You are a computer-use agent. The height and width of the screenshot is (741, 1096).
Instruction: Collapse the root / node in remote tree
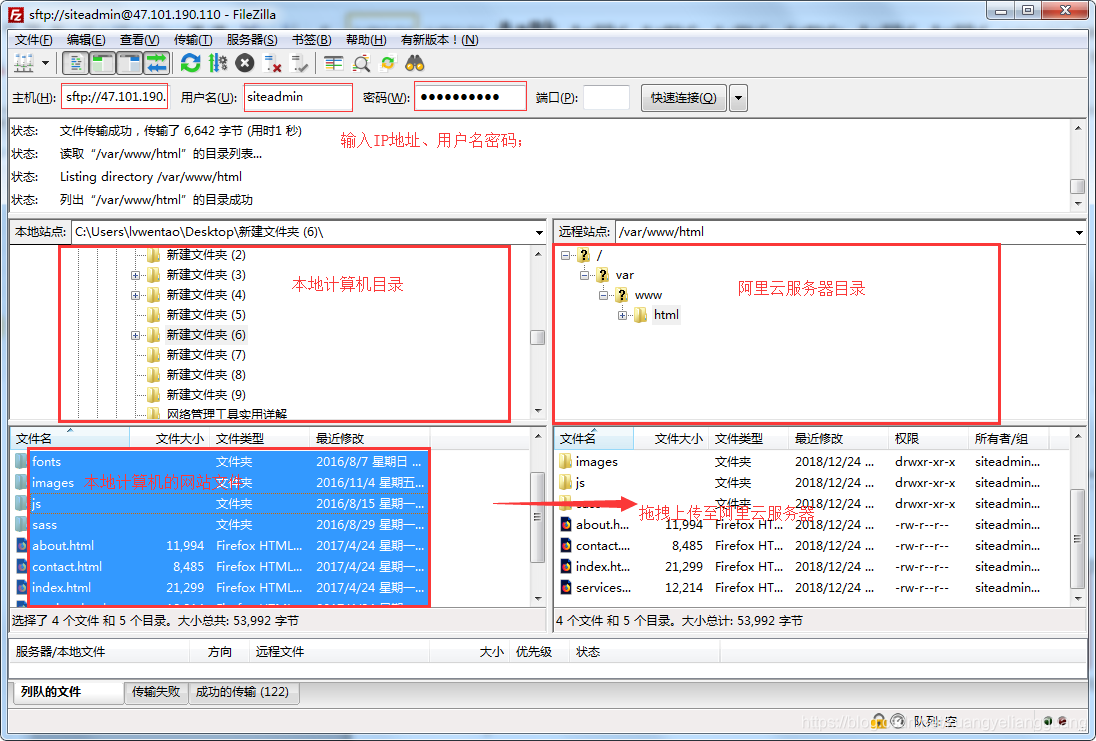coord(565,255)
